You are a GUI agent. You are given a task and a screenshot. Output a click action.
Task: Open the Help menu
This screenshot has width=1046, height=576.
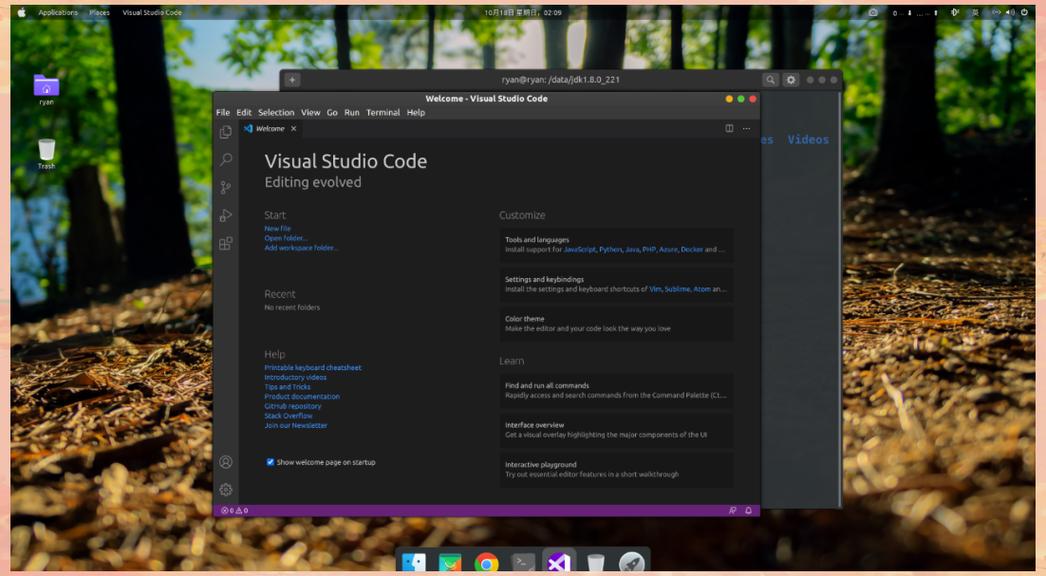(x=416, y=112)
